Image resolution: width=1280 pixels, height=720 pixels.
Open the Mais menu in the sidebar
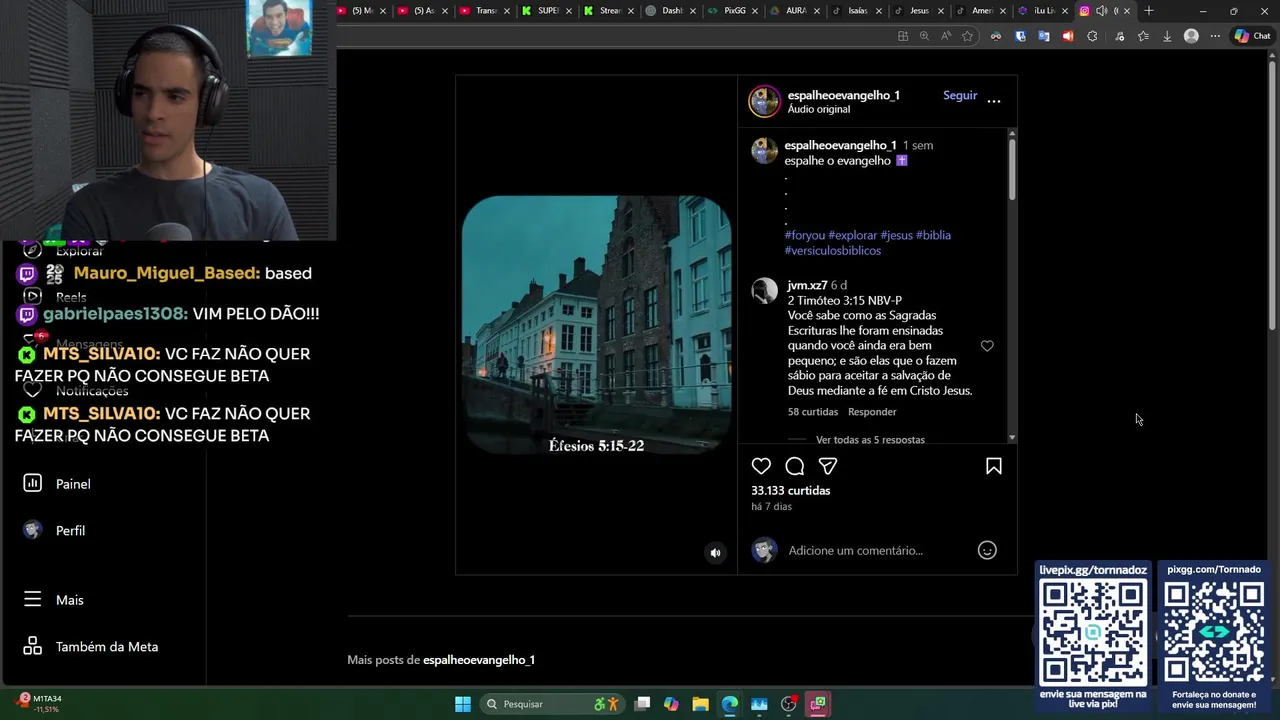tap(54, 600)
